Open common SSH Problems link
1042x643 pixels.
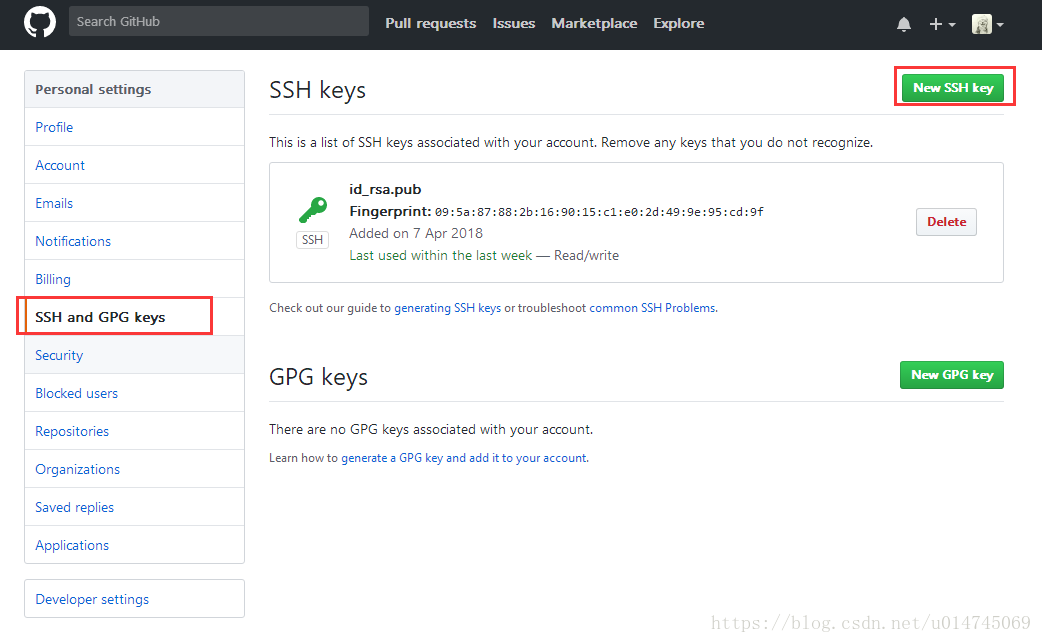click(653, 308)
